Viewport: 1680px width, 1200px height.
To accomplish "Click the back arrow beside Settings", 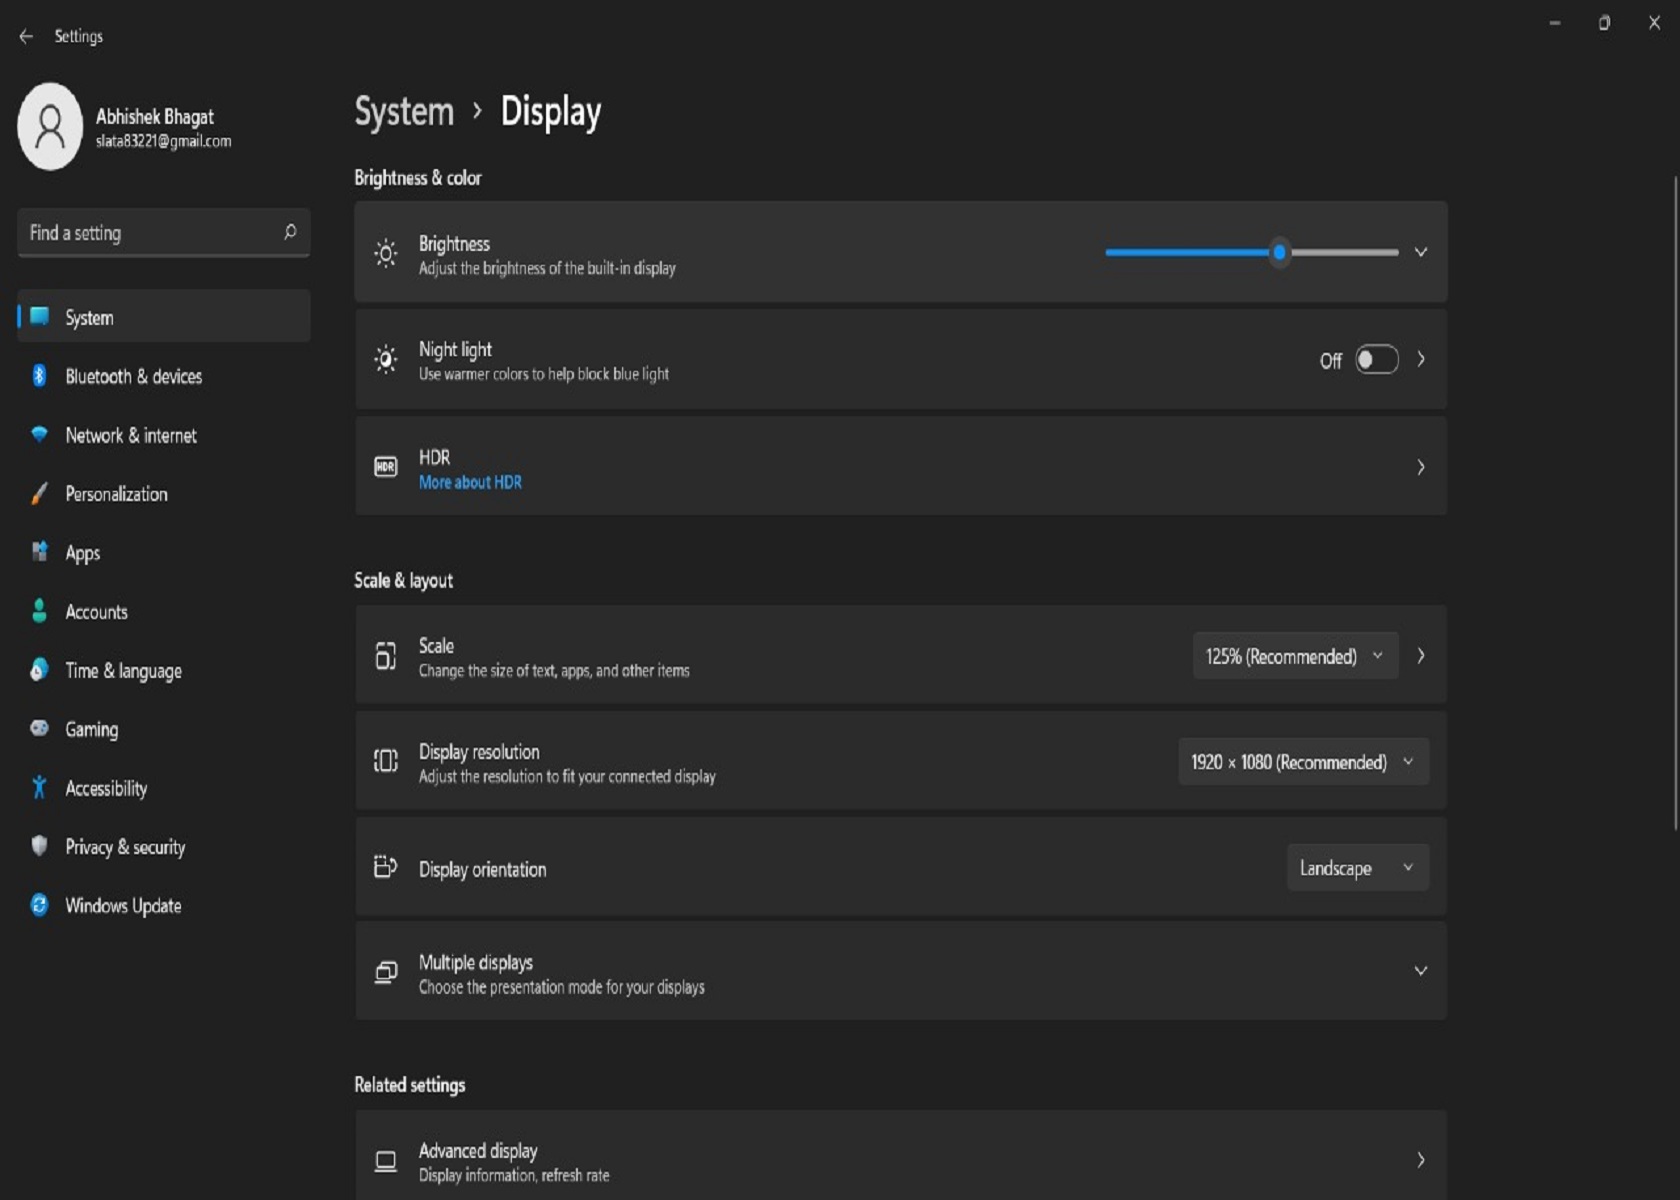I will click(26, 36).
